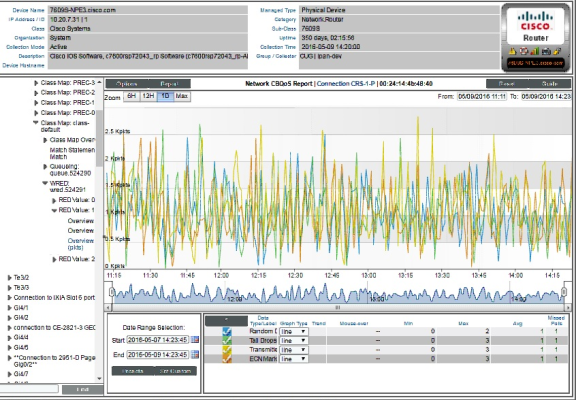Collapse Class Map: class-default node

(x=36, y=123)
